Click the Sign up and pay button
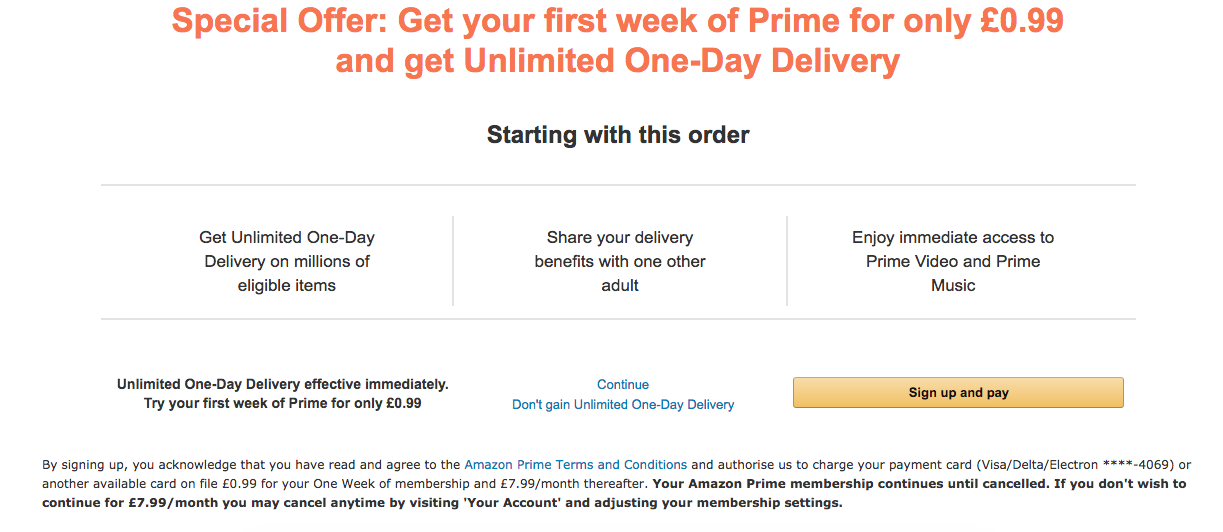The width and height of the screenshot is (1223, 532). [958, 393]
